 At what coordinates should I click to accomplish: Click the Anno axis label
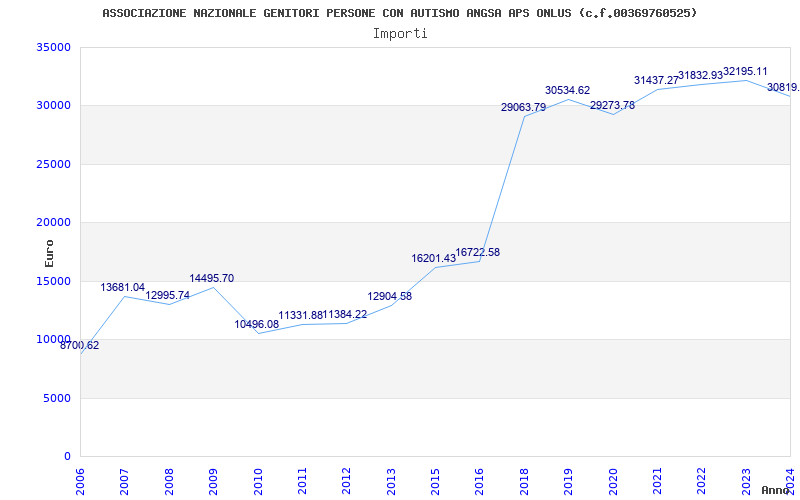click(775, 490)
